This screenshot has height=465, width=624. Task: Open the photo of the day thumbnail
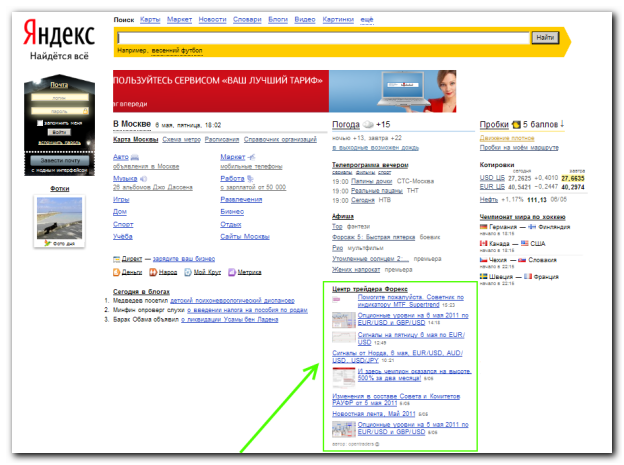tap(59, 218)
